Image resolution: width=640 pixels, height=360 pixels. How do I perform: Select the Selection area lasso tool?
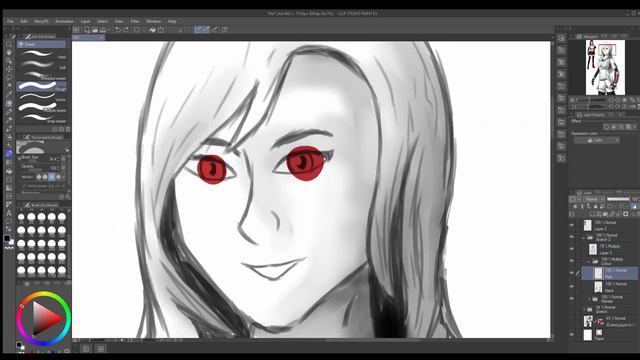click(x=9, y=78)
